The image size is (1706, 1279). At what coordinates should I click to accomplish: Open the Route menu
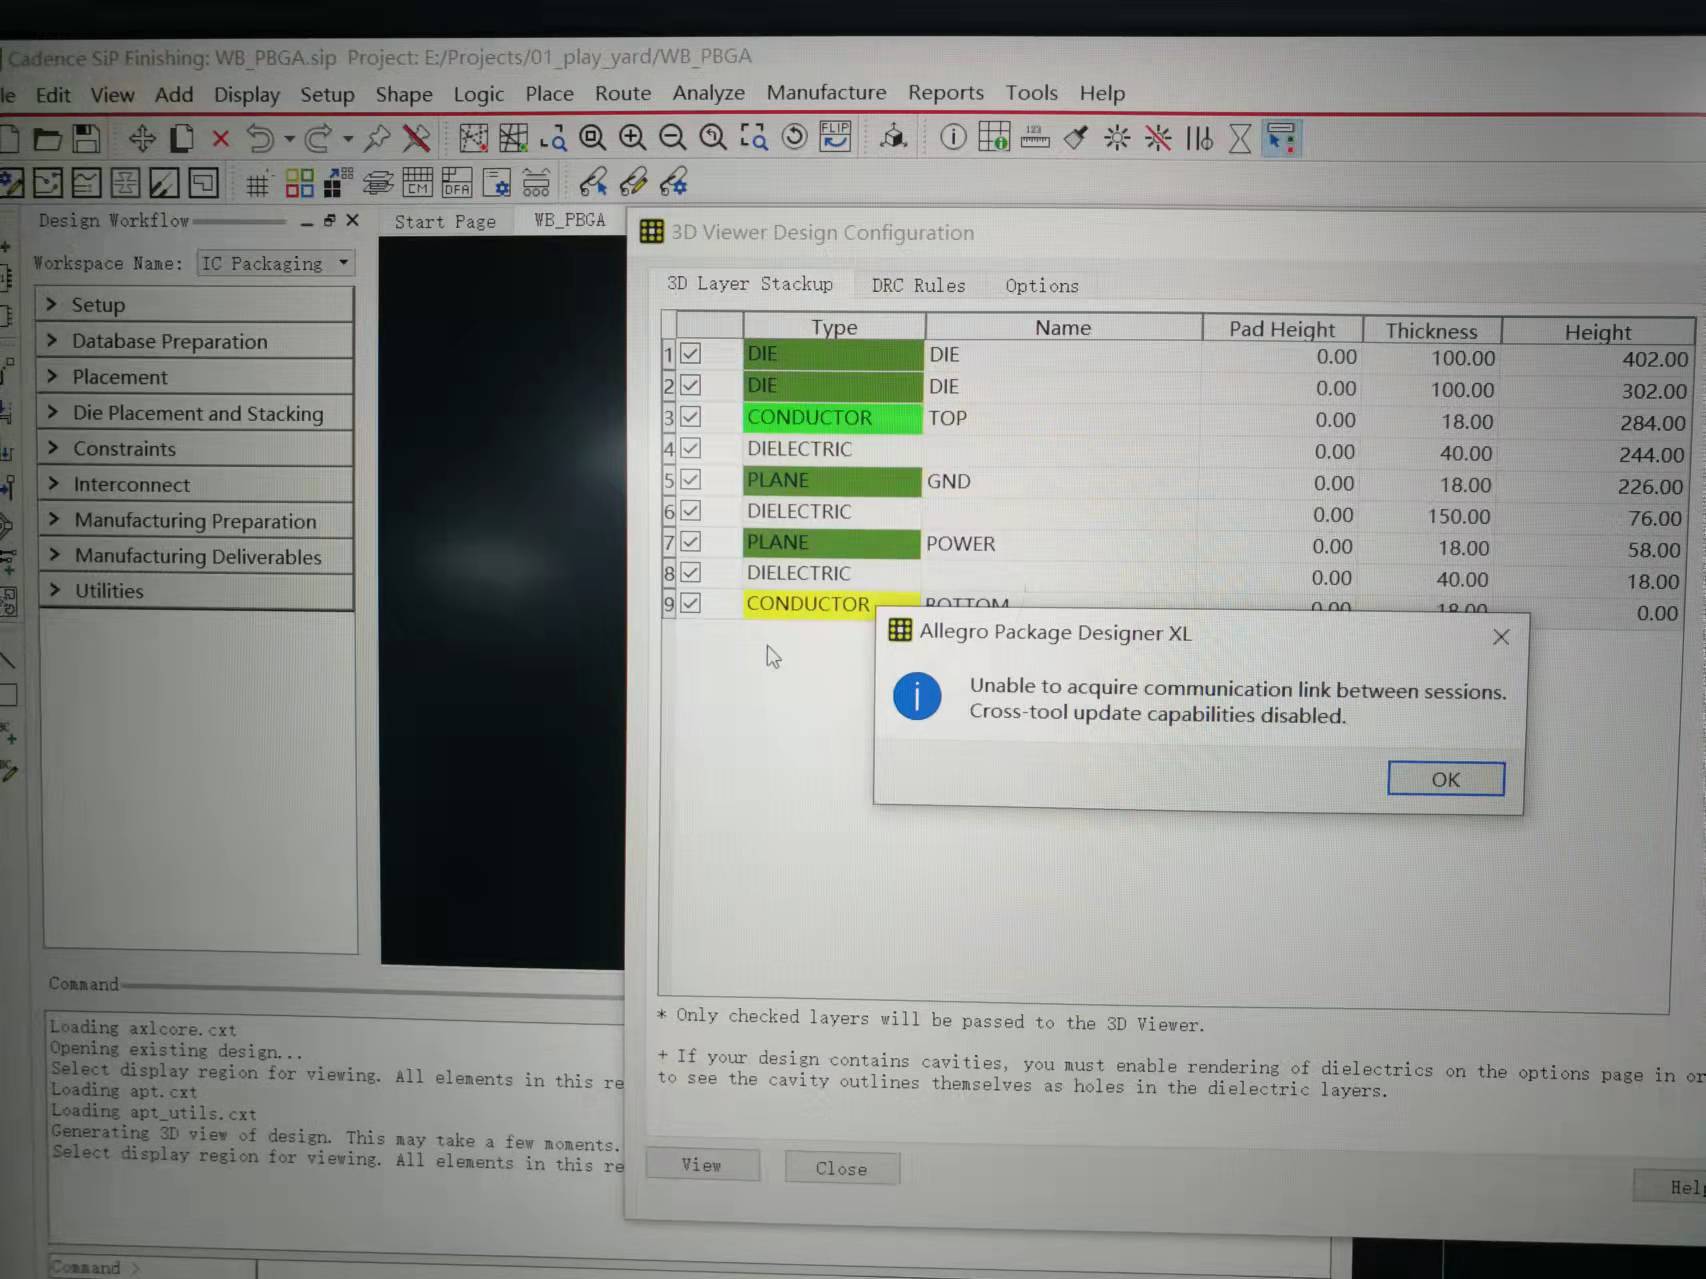pyautogui.click(x=623, y=93)
